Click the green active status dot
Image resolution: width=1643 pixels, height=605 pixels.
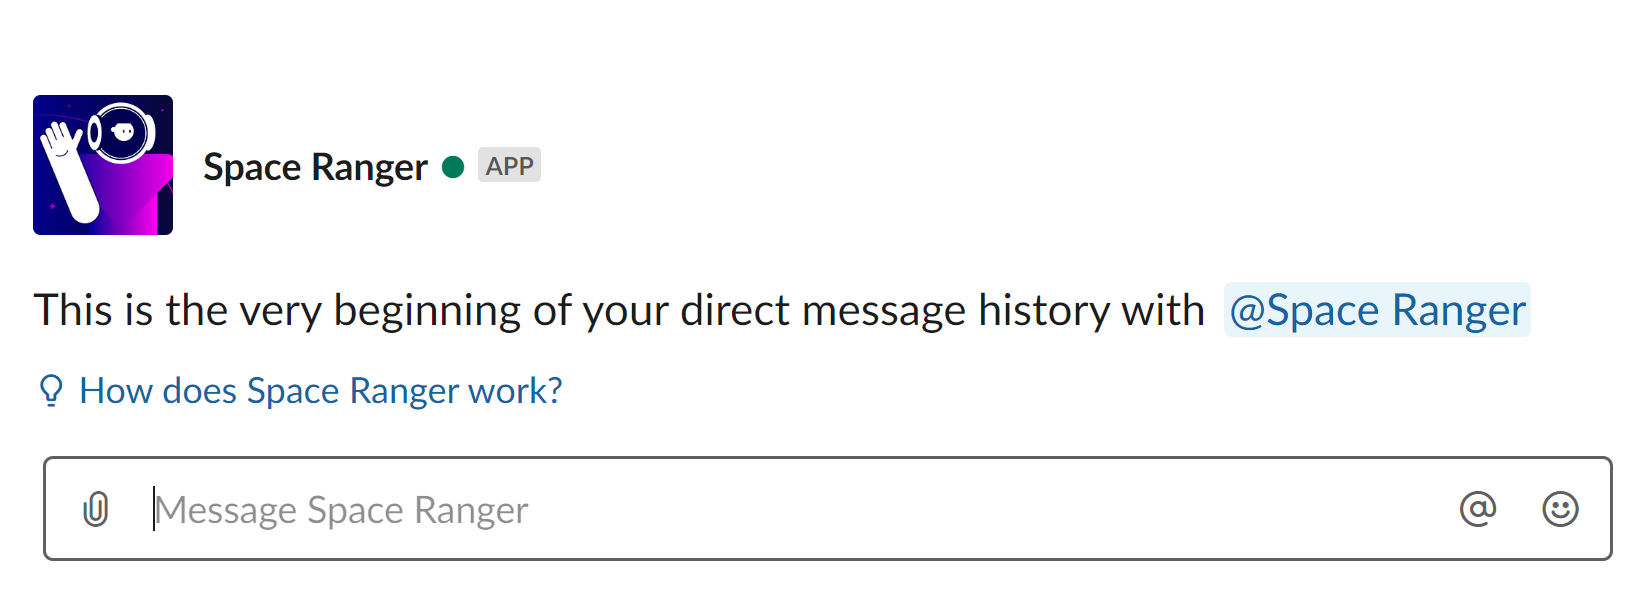(x=453, y=167)
